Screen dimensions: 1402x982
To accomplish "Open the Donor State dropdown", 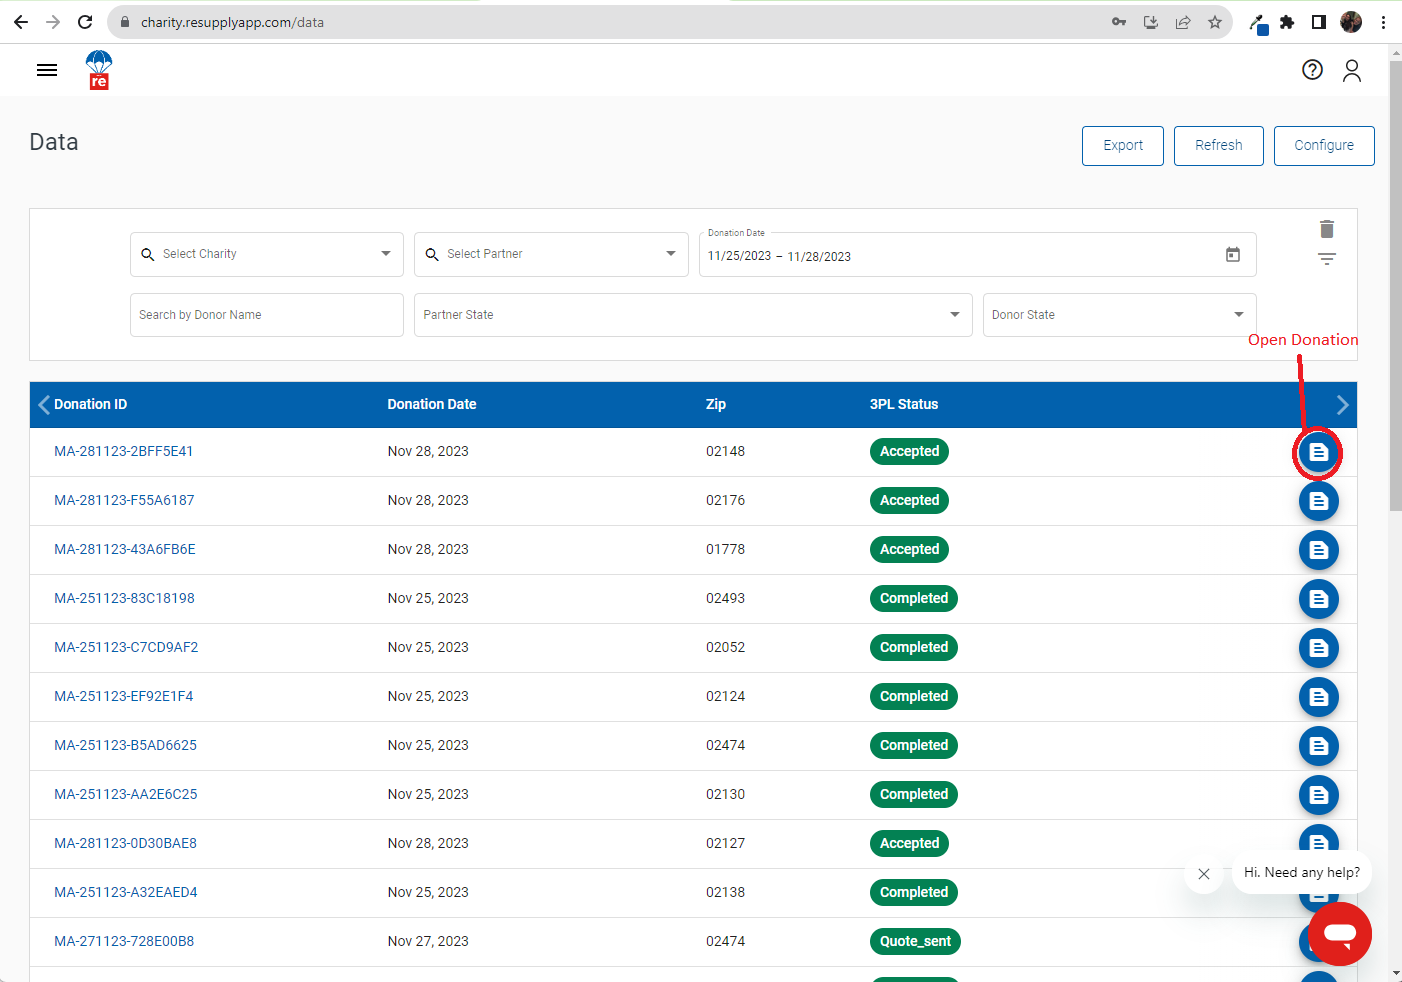I will click(x=1120, y=315).
